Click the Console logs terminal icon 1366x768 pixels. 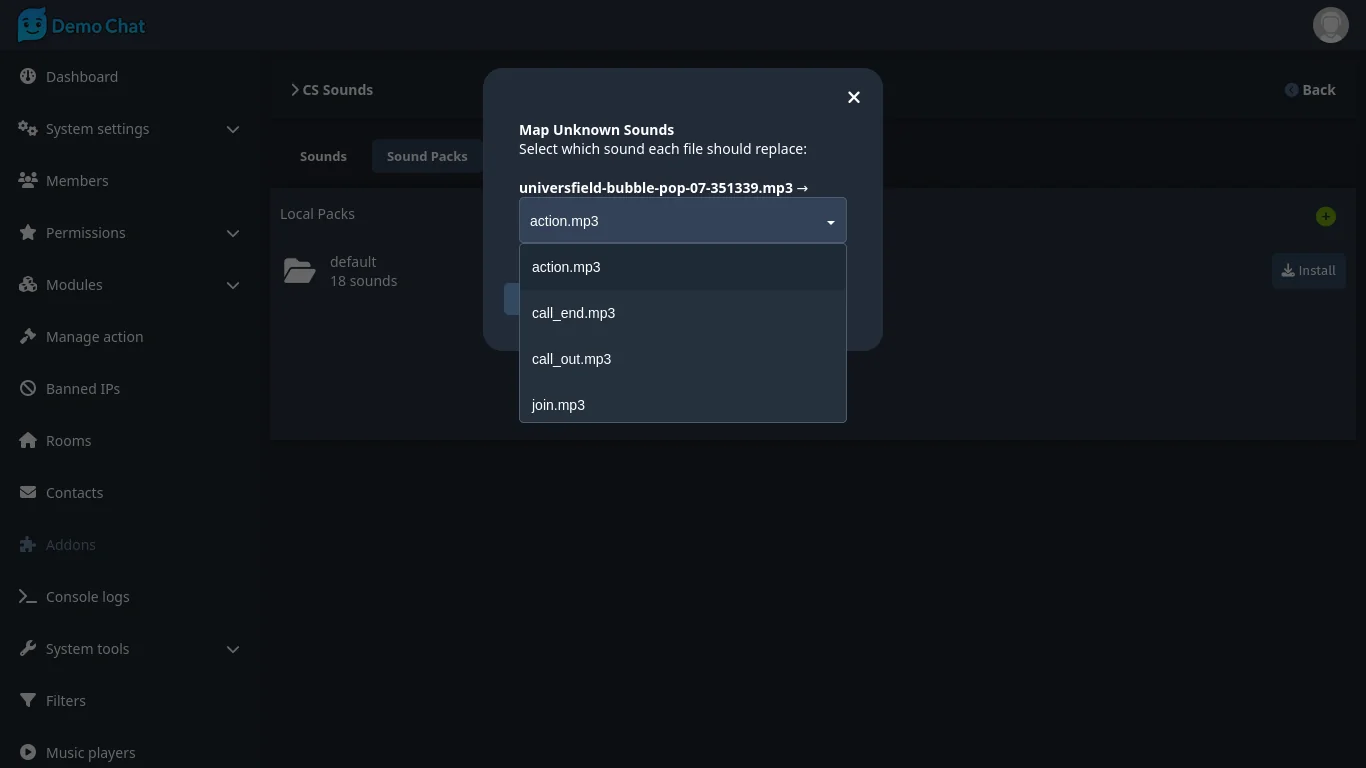pos(28,597)
